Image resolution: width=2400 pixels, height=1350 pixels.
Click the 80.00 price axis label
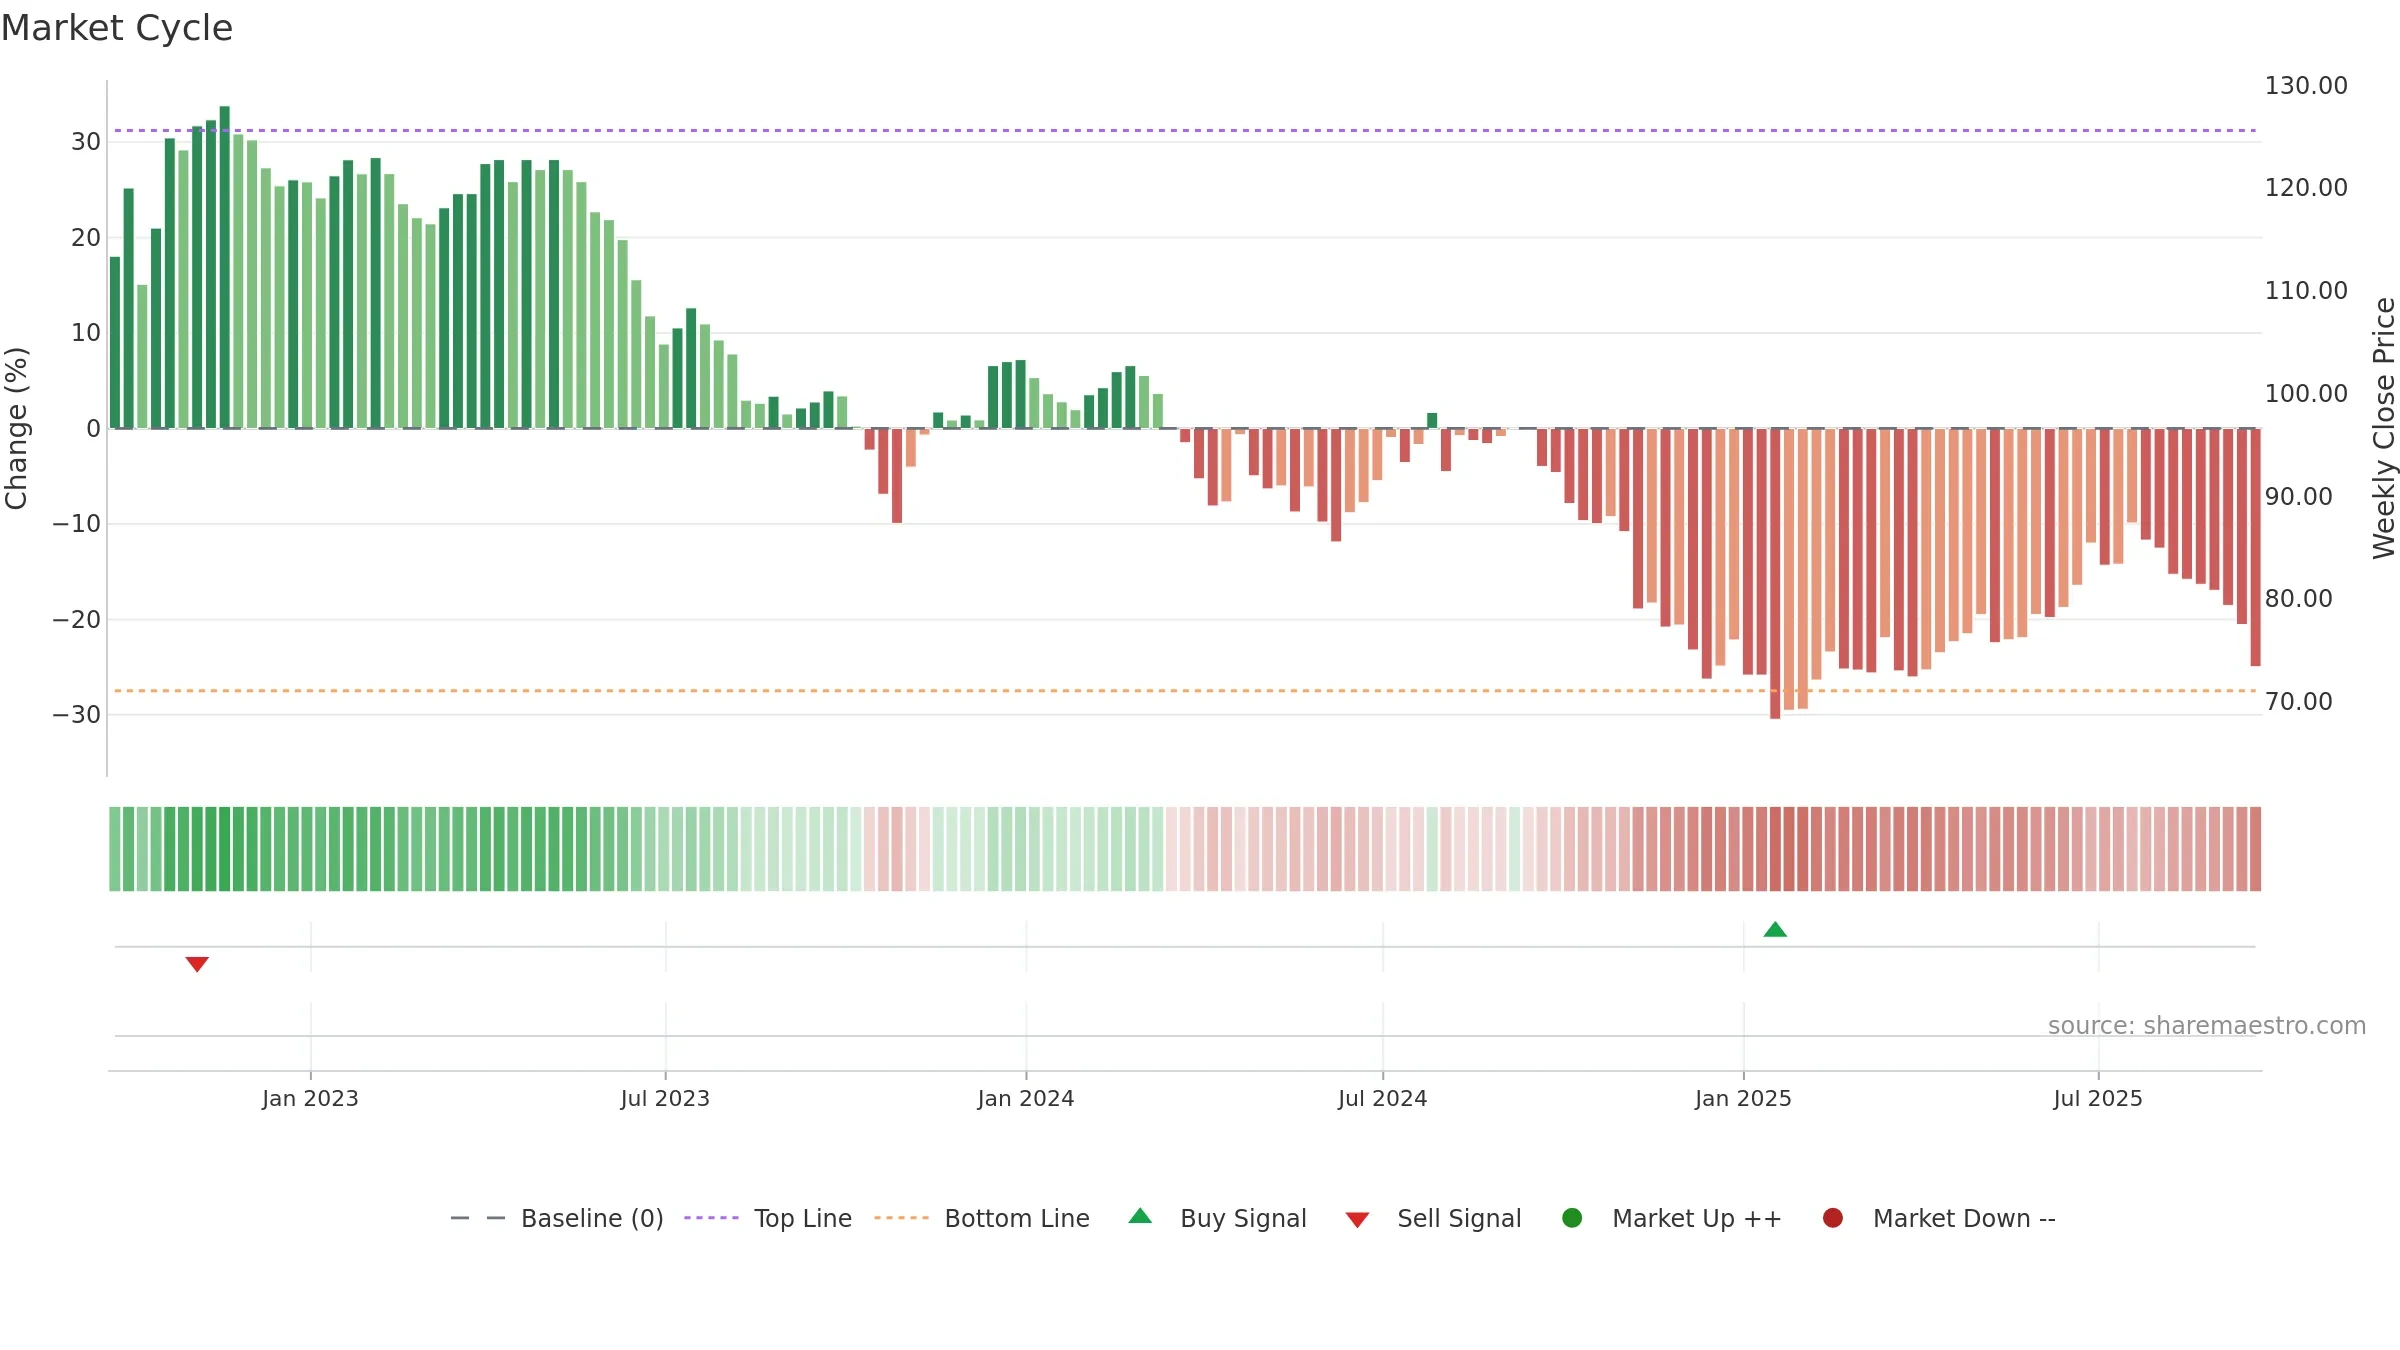pos(2299,599)
